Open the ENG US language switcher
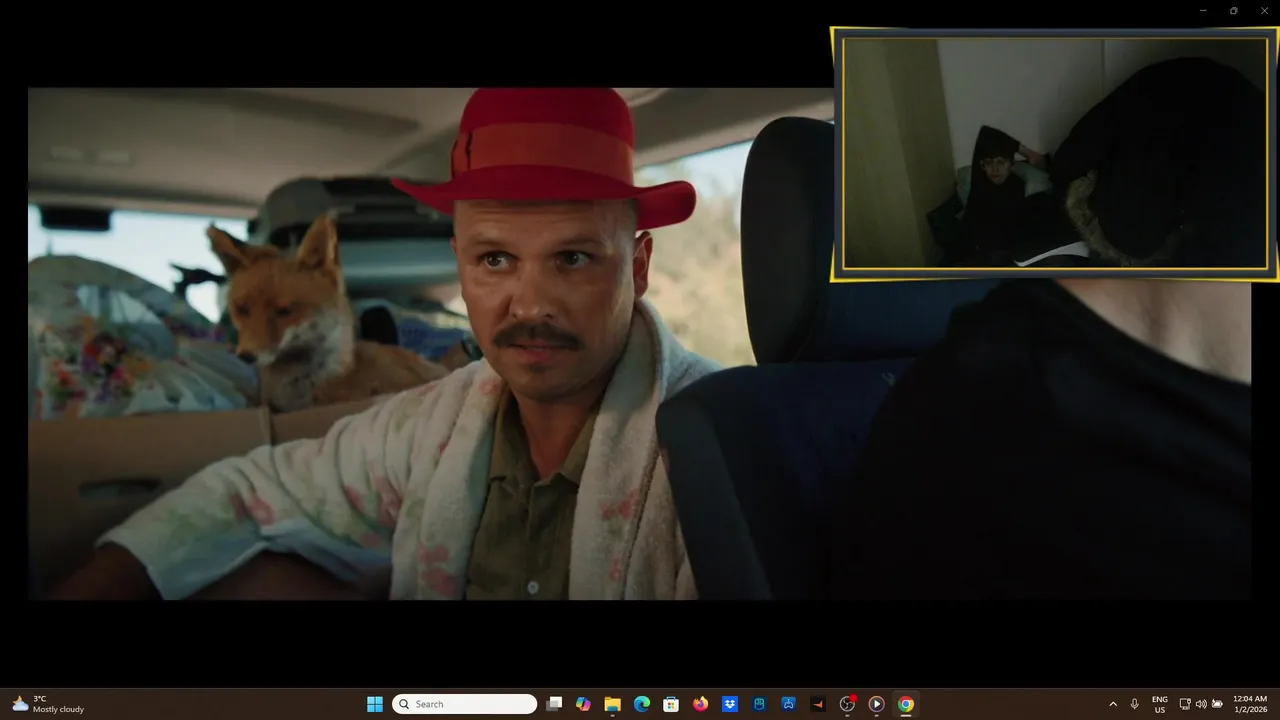 pyautogui.click(x=1160, y=704)
